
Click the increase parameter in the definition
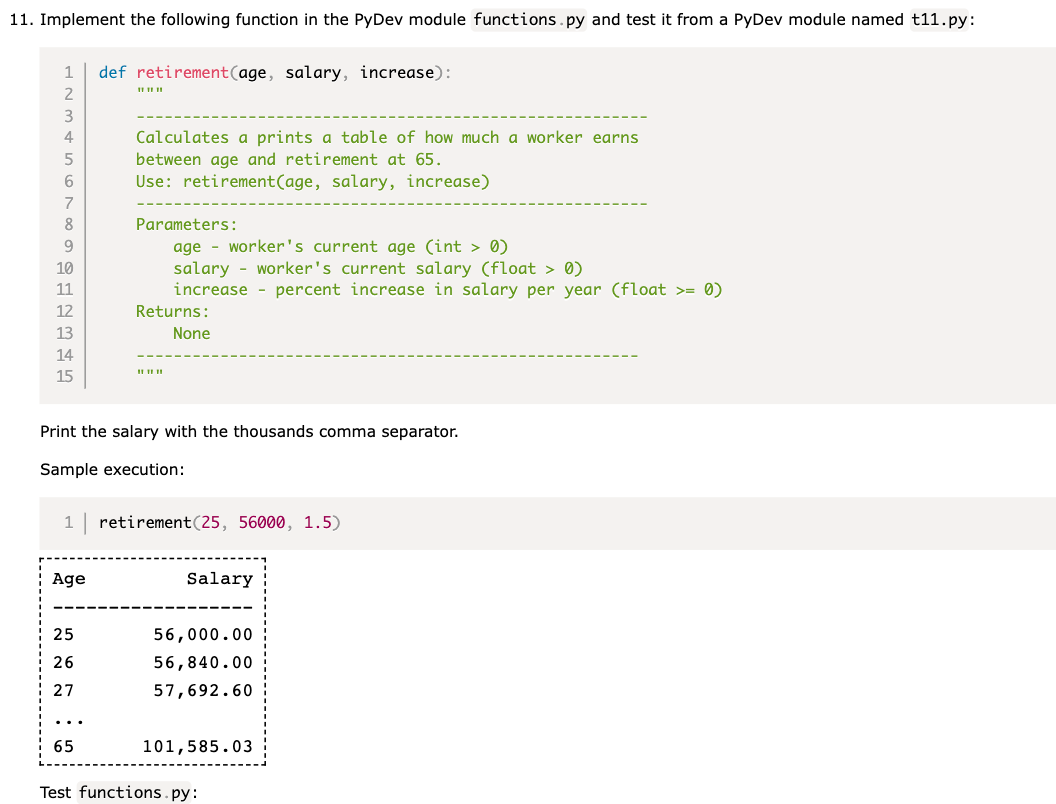point(395,71)
